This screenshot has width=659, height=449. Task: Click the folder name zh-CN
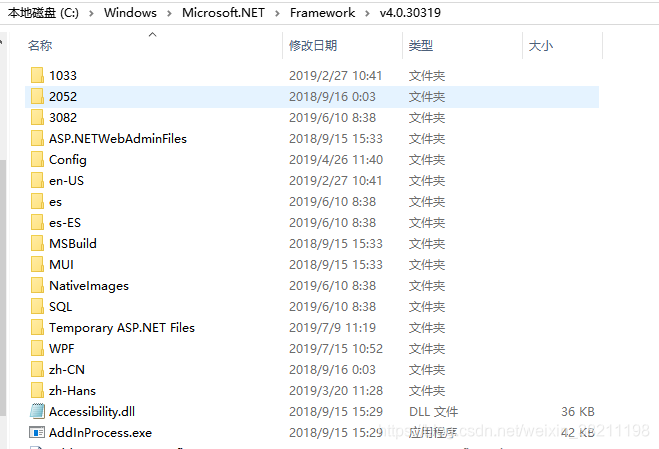[x=67, y=370]
